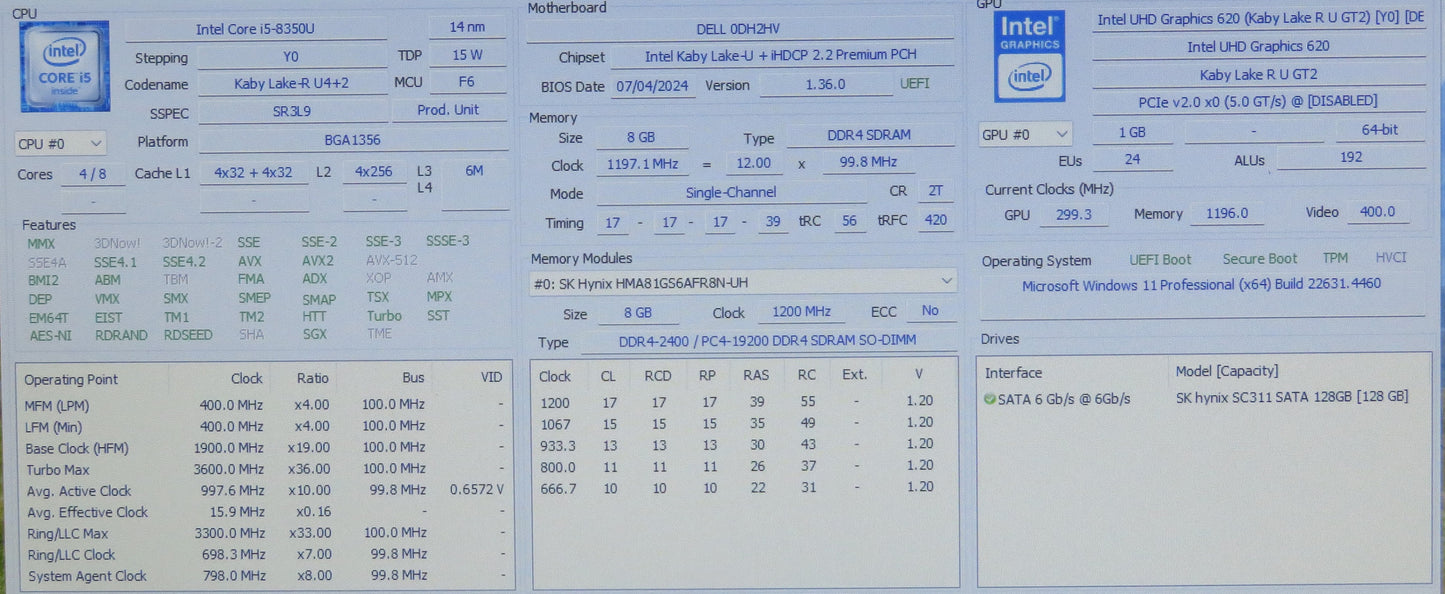Screen dimensions: 1445x594
Task: Click the Interface column header in Drives
Action: click(1013, 372)
